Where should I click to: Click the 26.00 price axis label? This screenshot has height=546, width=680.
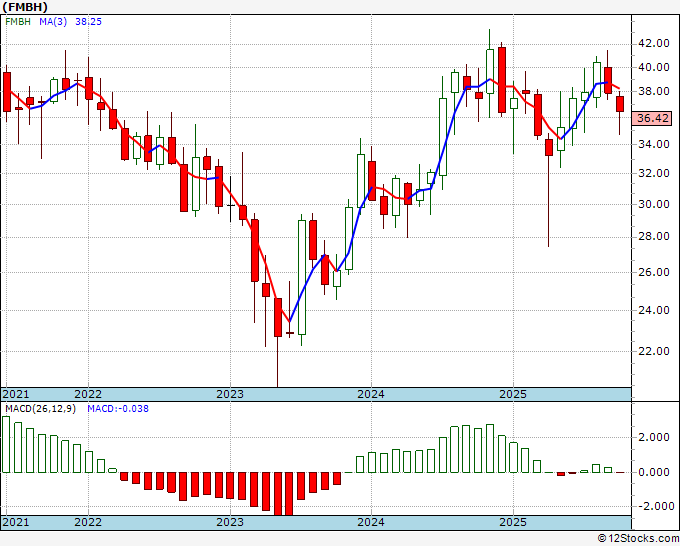click(653, 272)
